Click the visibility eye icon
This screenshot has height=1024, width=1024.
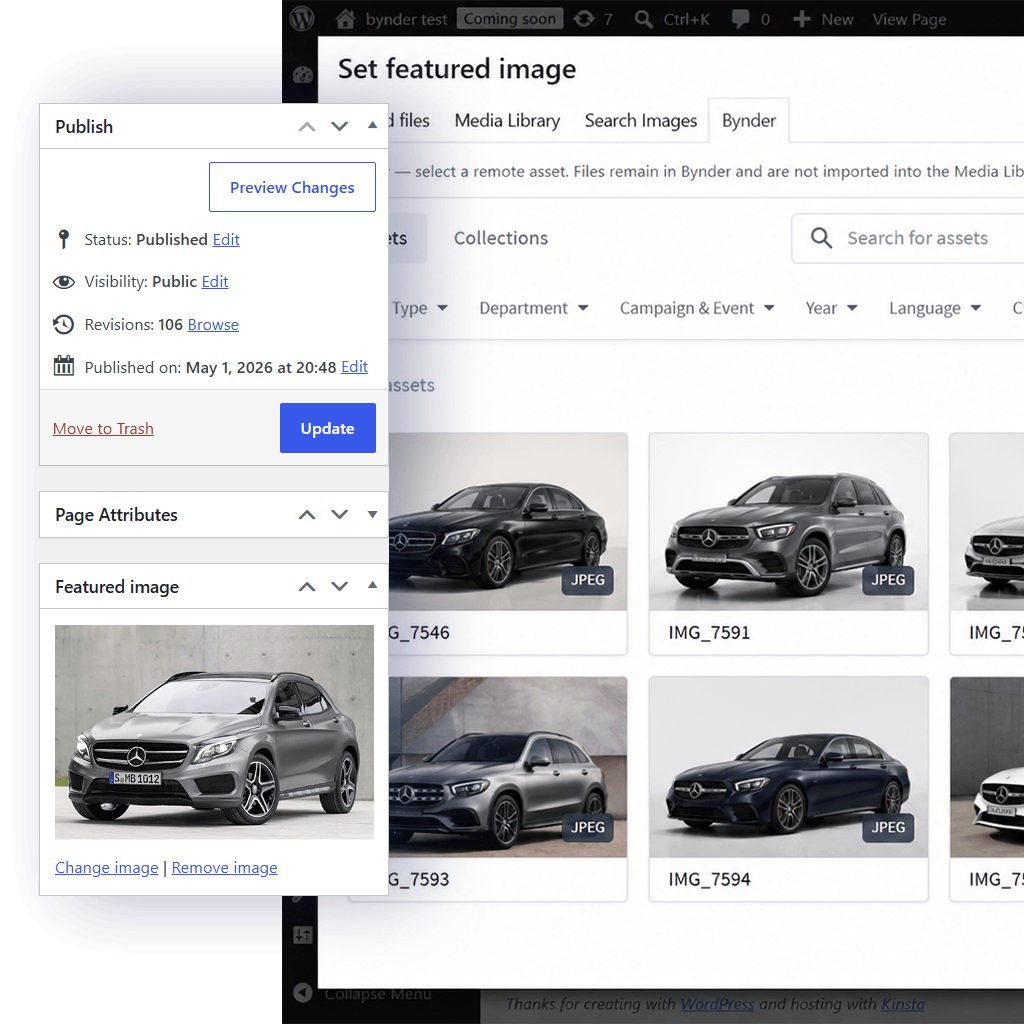(63, 281)
